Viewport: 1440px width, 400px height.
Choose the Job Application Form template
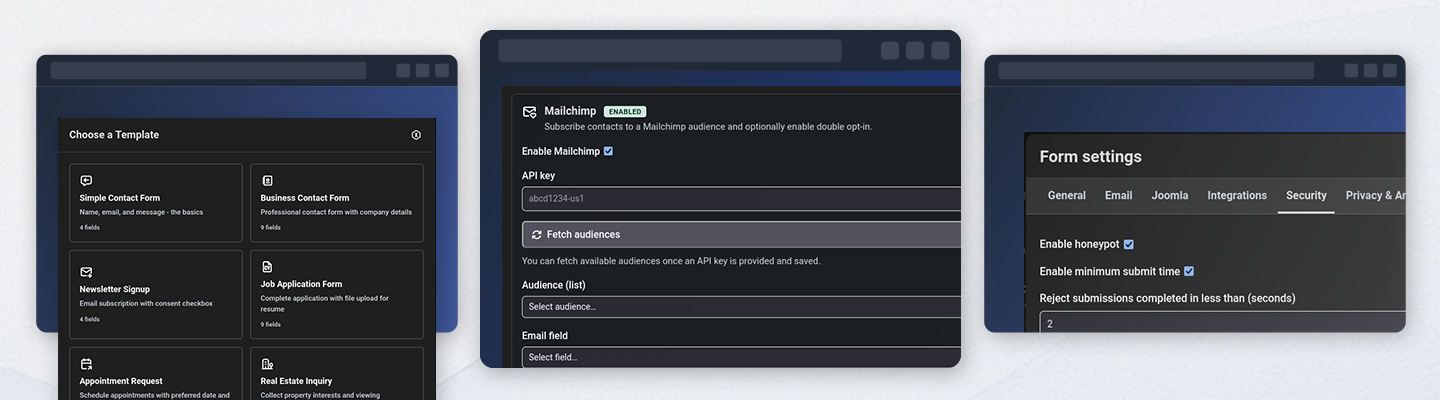tap(337, 294)
